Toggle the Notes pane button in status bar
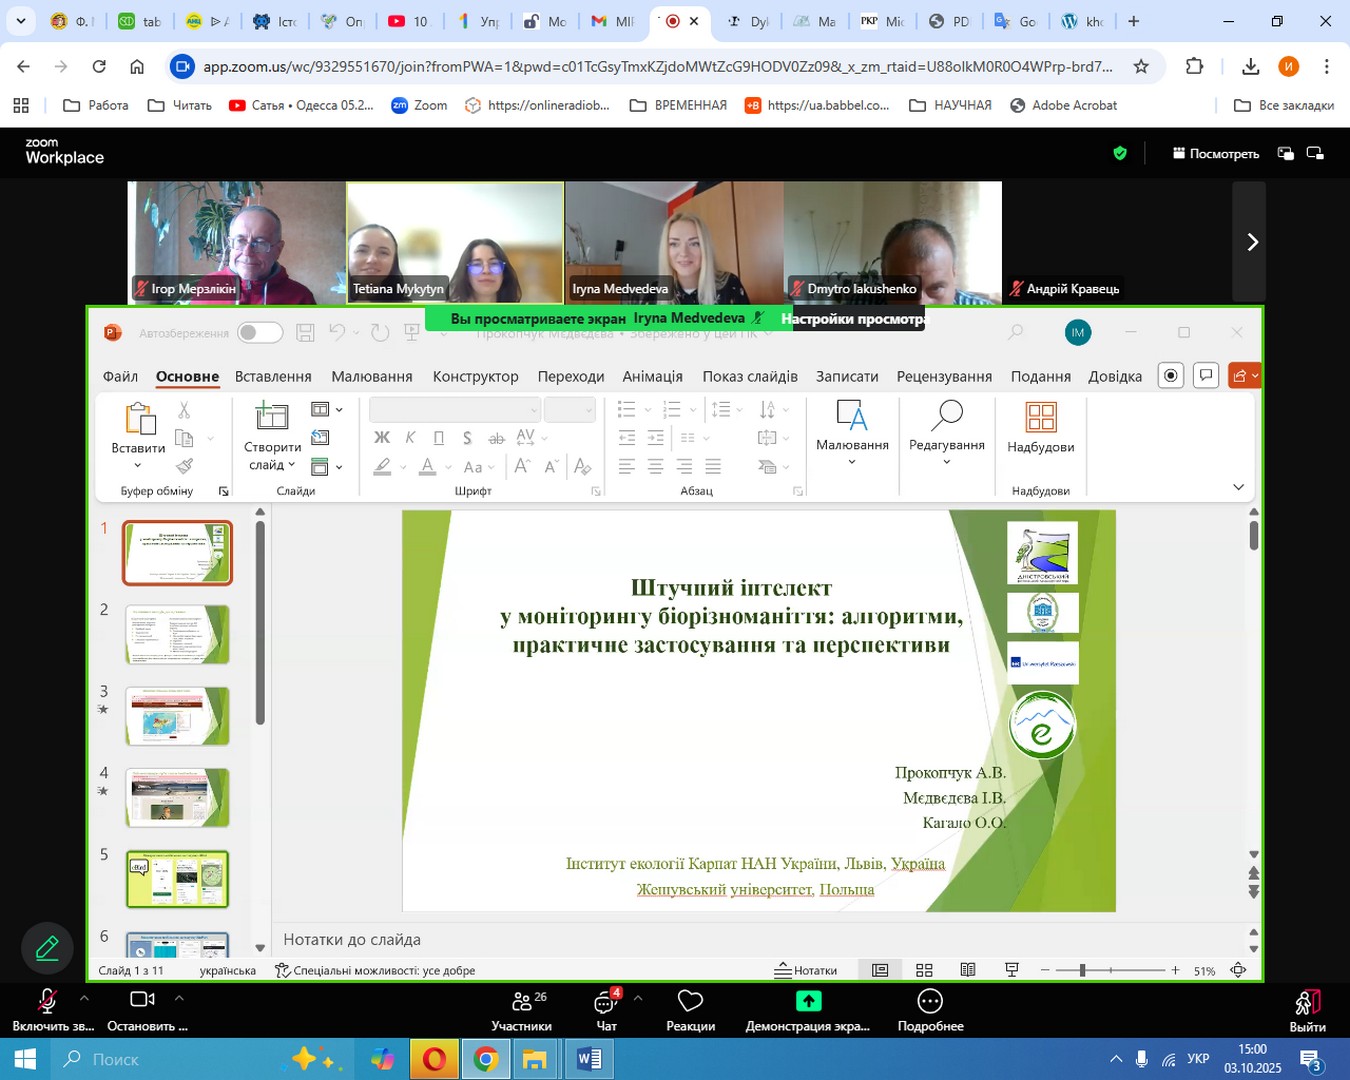Image resolution: width=1350 pixels, height=1080 pixels. [806, 970]
